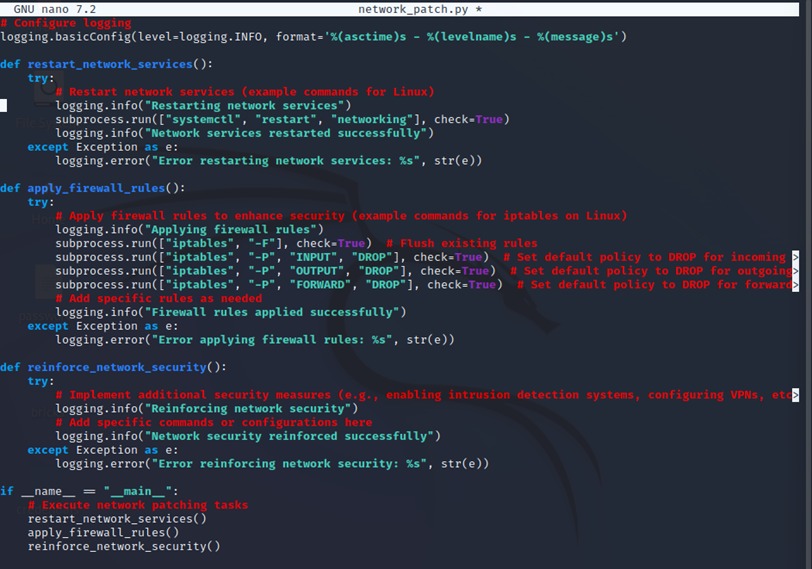Click the try: under apply_firewall_rules definition
This screenshot has width=812, height=569.
click(x=41, y=202)
